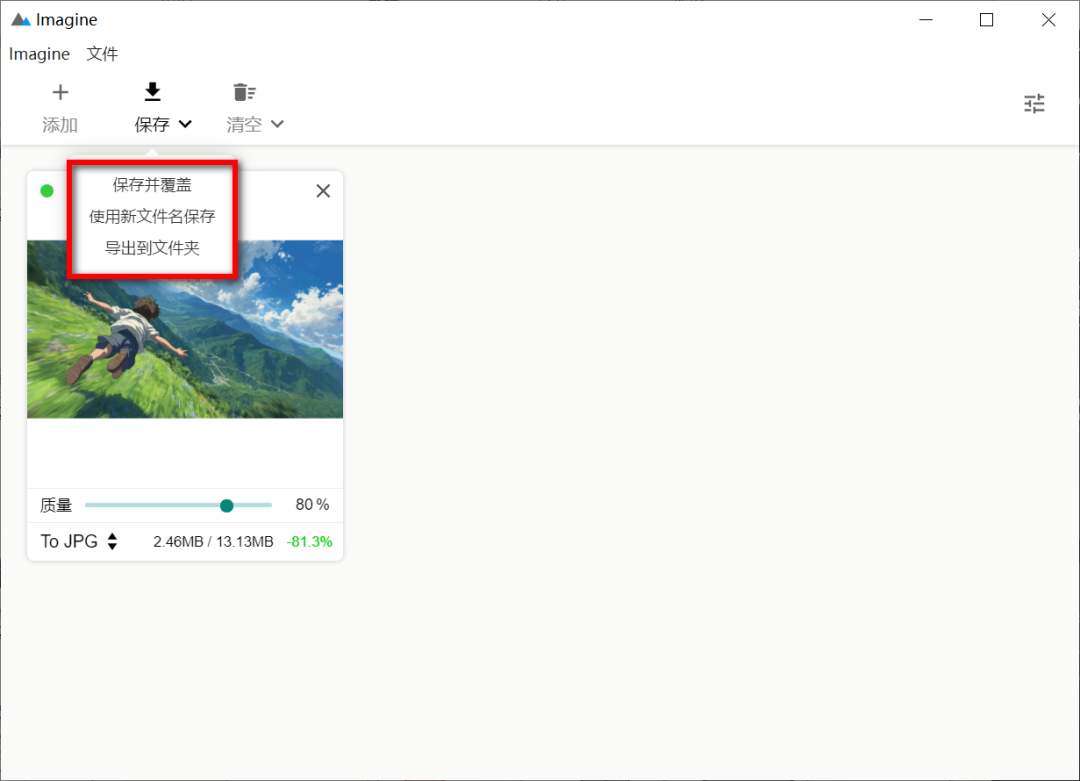Image resolution: width=1080 pixels, height=781 pixels.
Task: Click the 质量 slider track's far right end
Action: pos(270,506)
